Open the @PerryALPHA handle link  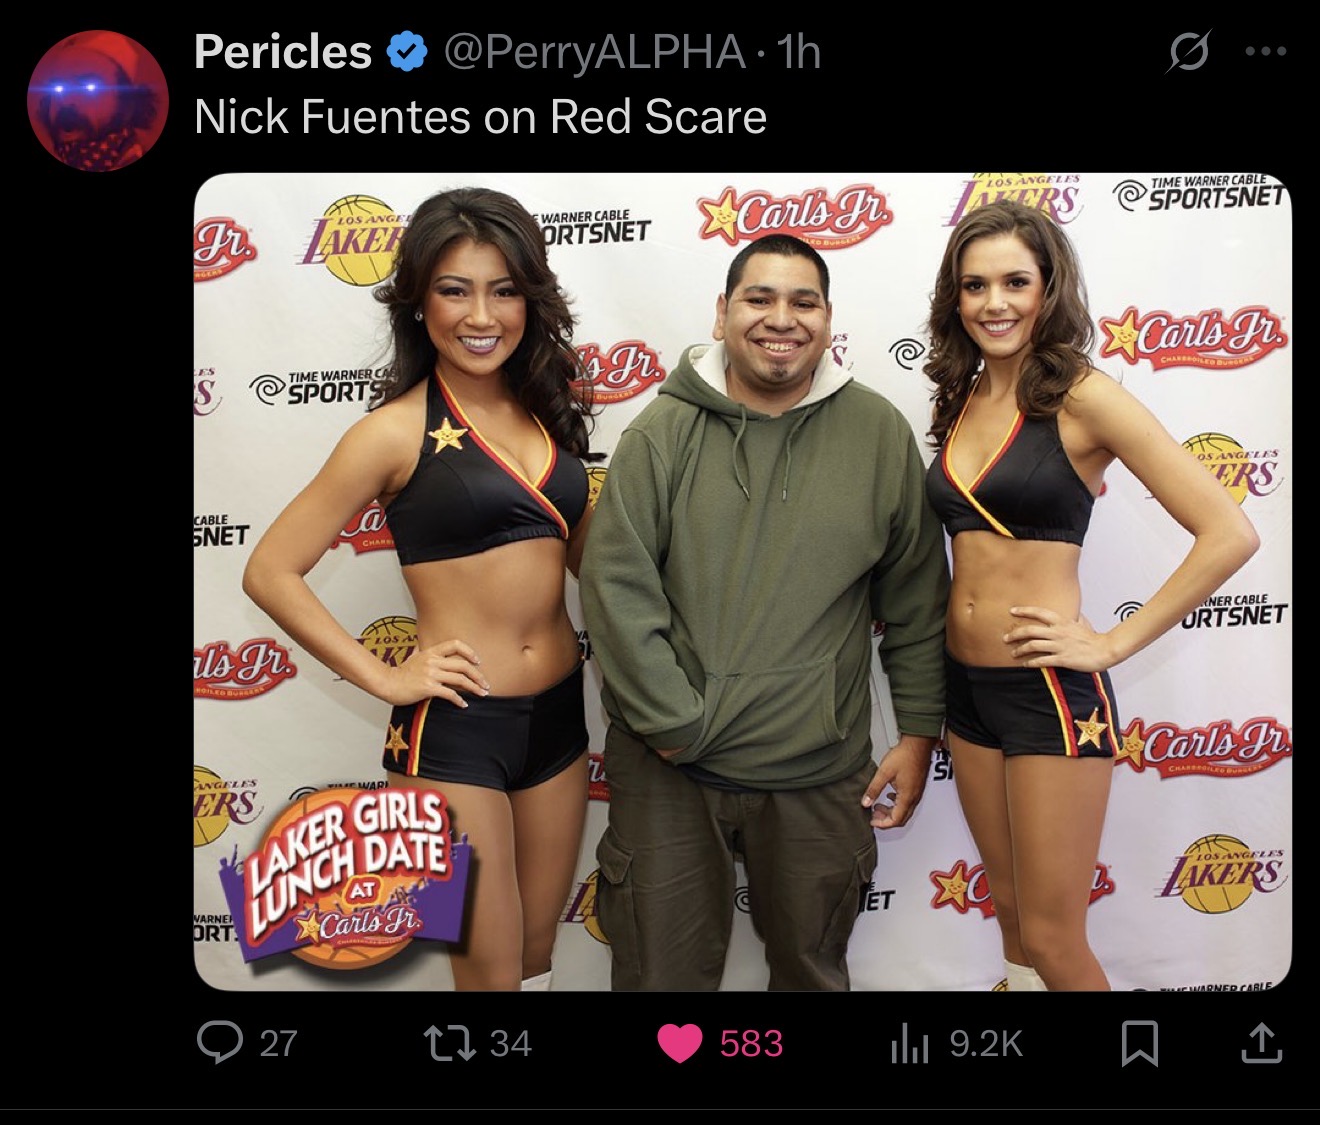594,52
